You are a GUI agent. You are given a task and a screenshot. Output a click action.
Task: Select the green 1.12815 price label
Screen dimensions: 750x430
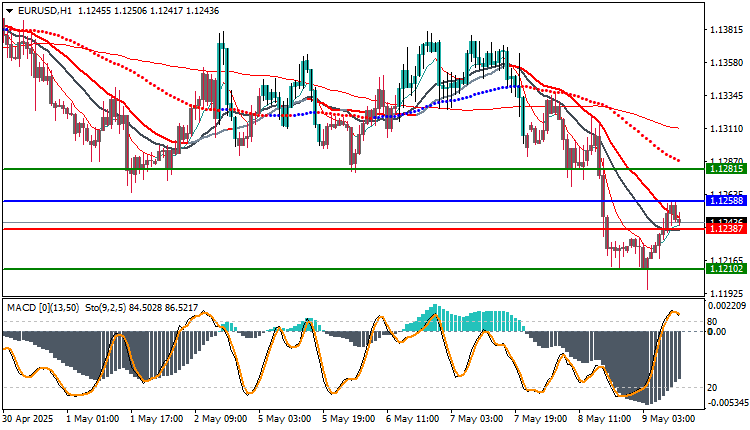[726, 169]
